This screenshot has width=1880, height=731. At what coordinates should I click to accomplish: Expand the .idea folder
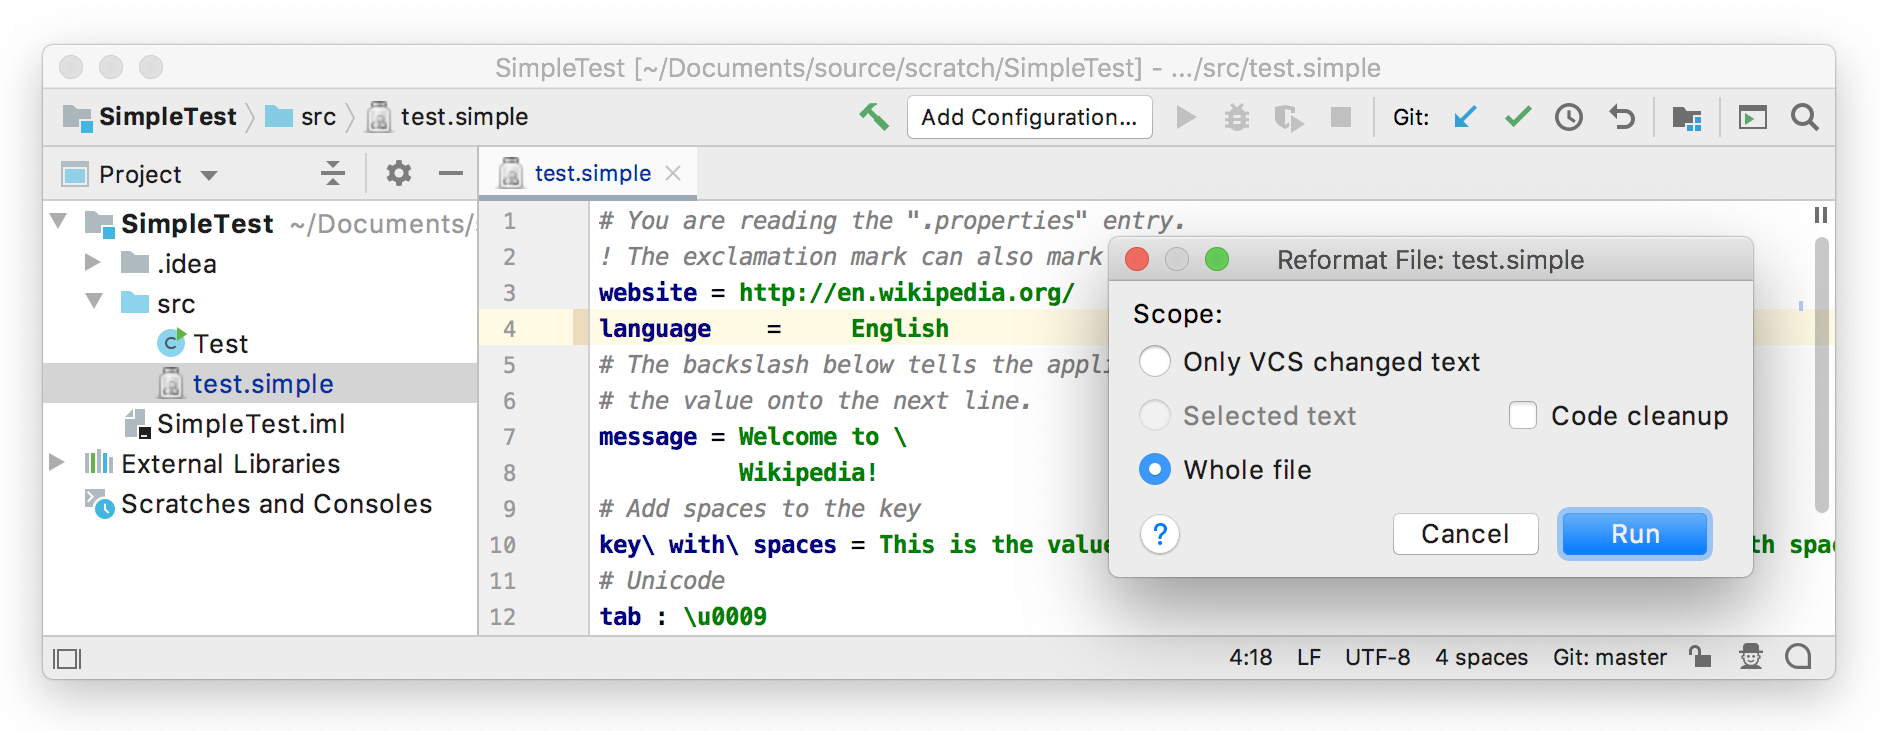[93, 262]
